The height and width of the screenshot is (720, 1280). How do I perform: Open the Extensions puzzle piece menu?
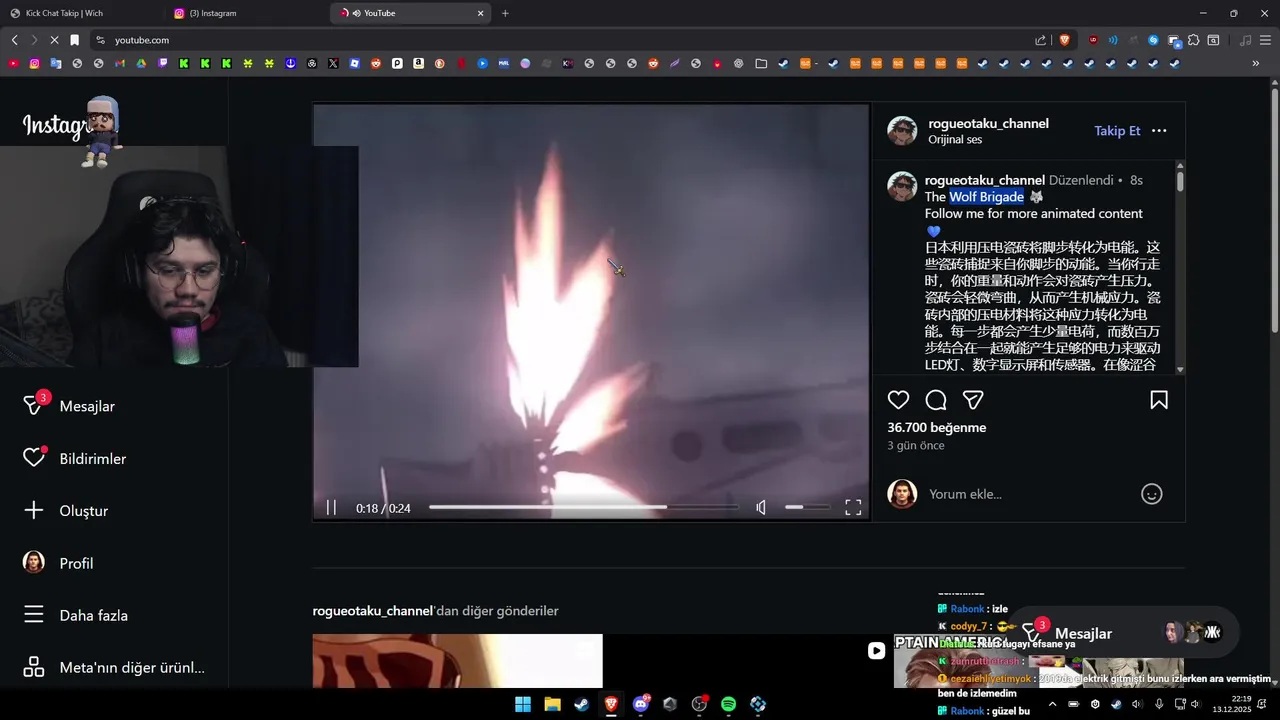[1193, 40]
